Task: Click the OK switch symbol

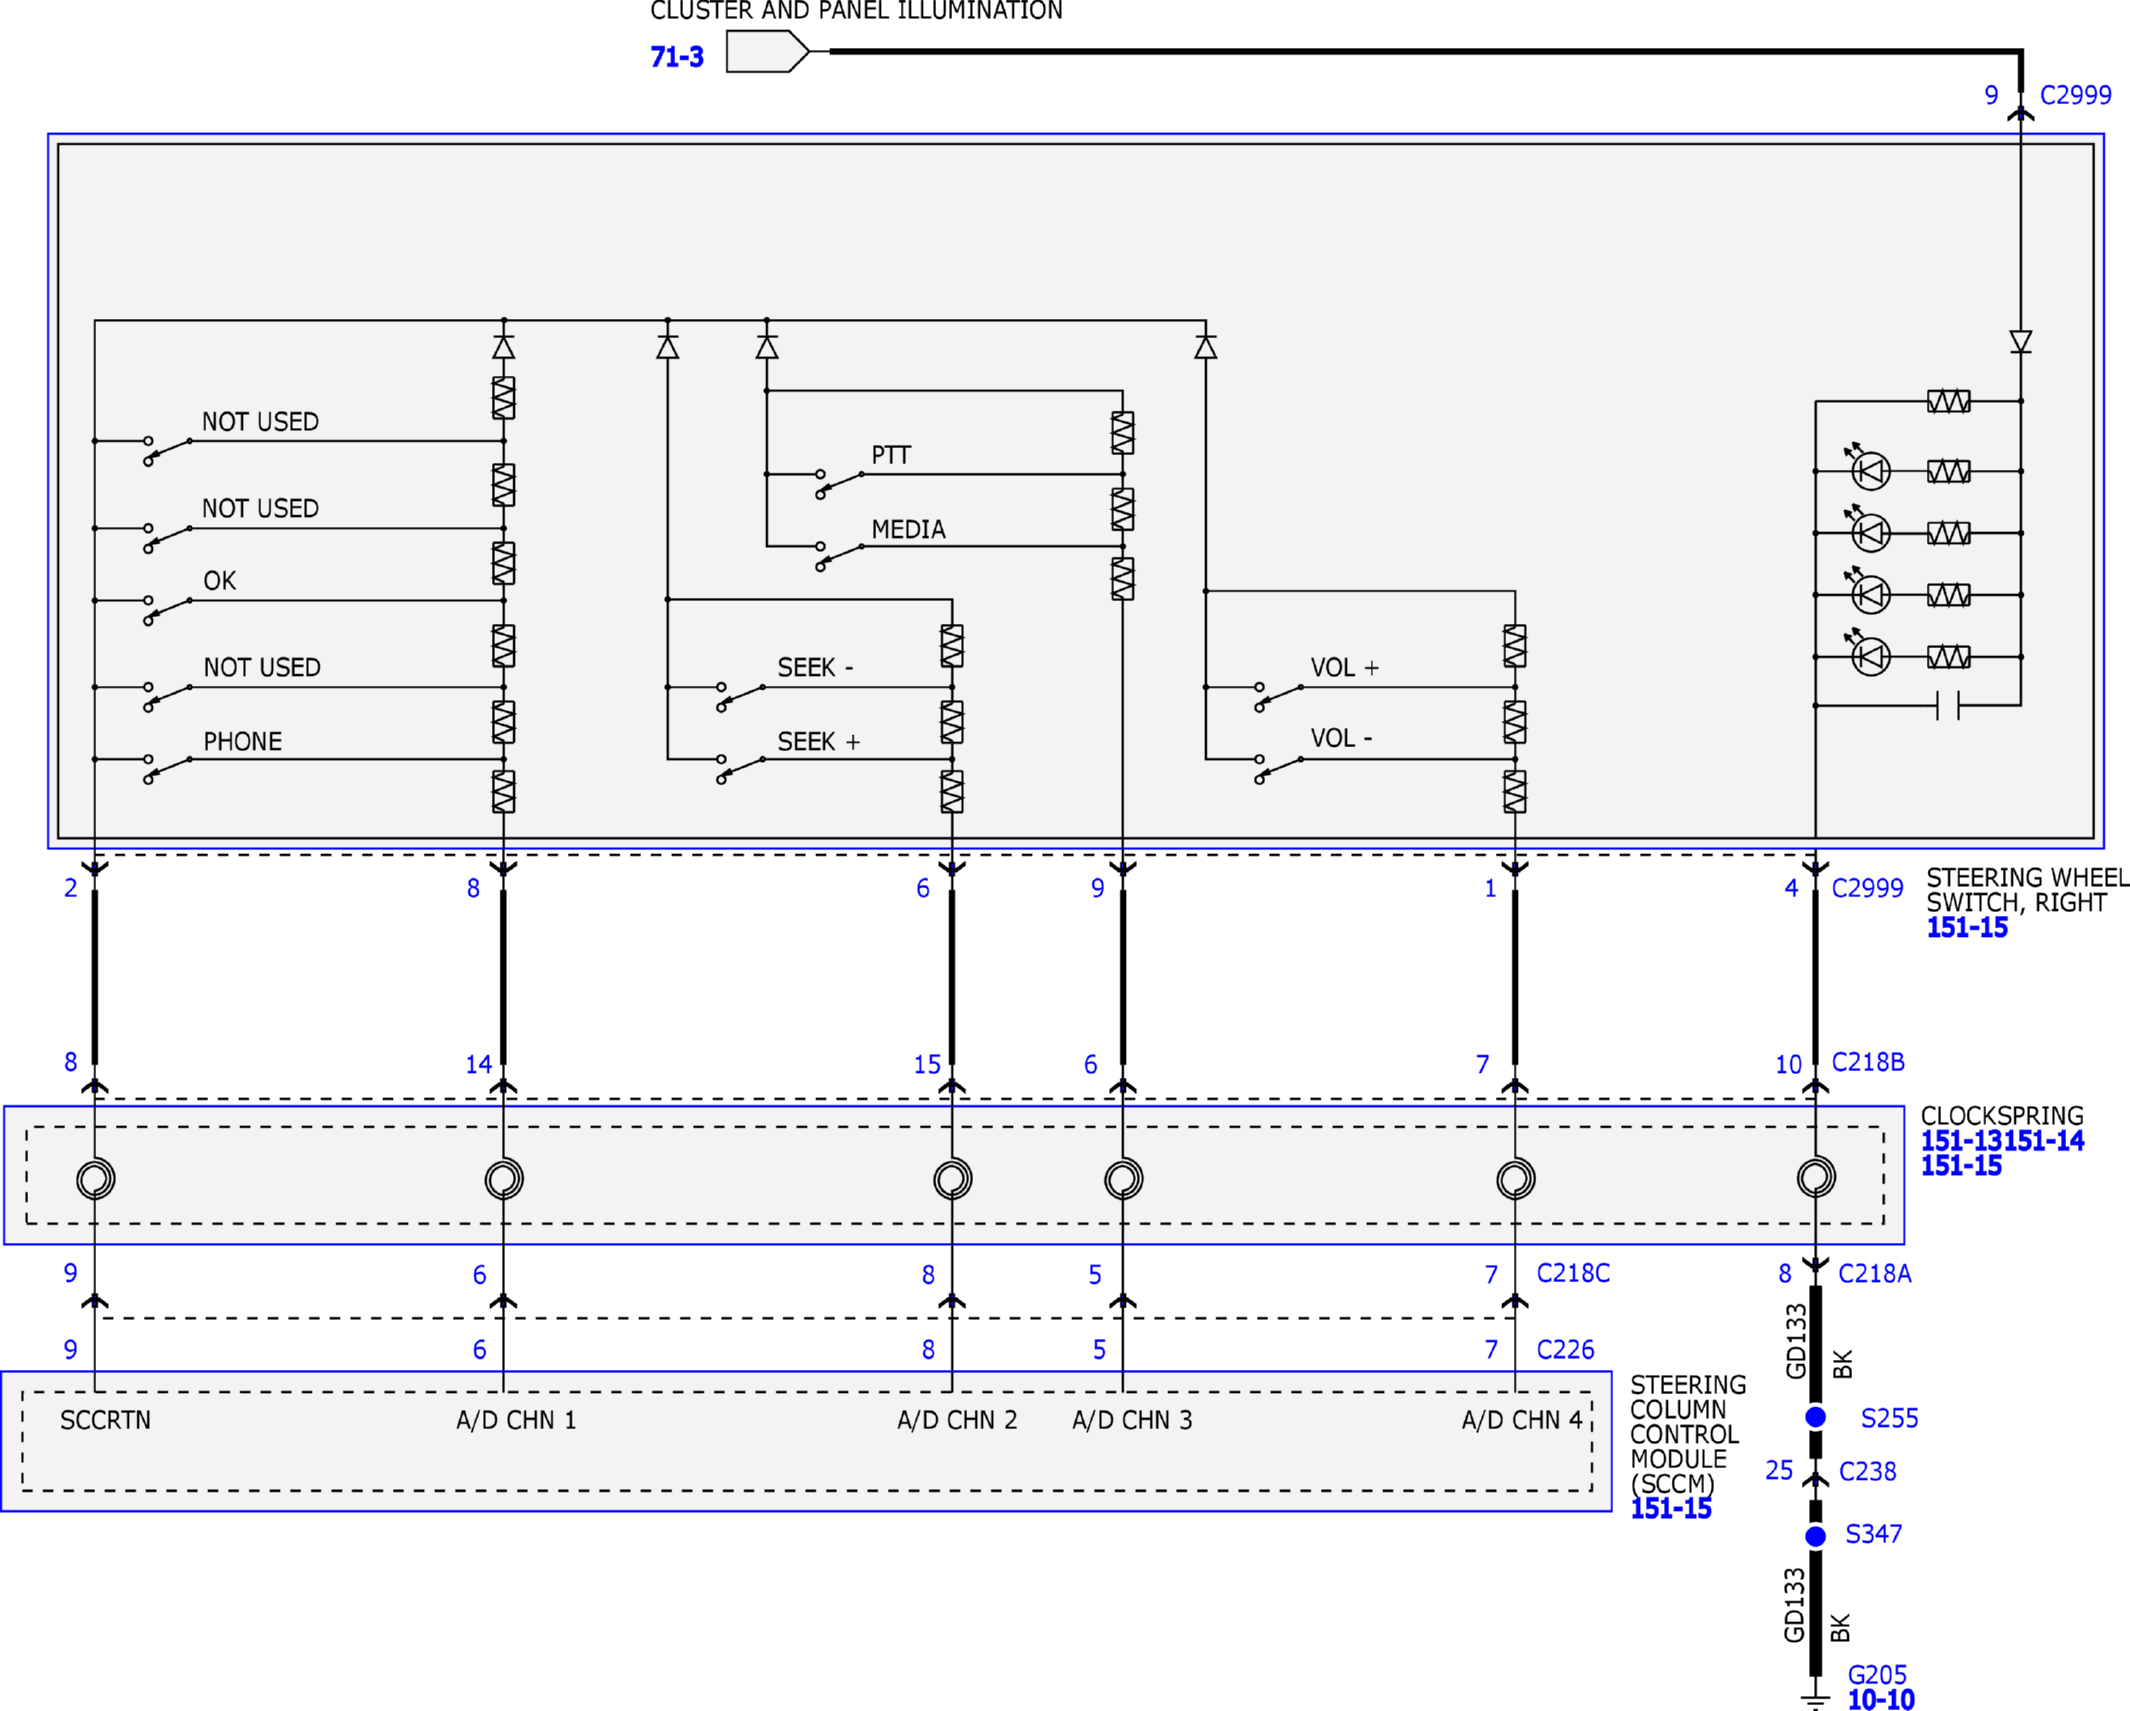Action: [x=168, y=609]
